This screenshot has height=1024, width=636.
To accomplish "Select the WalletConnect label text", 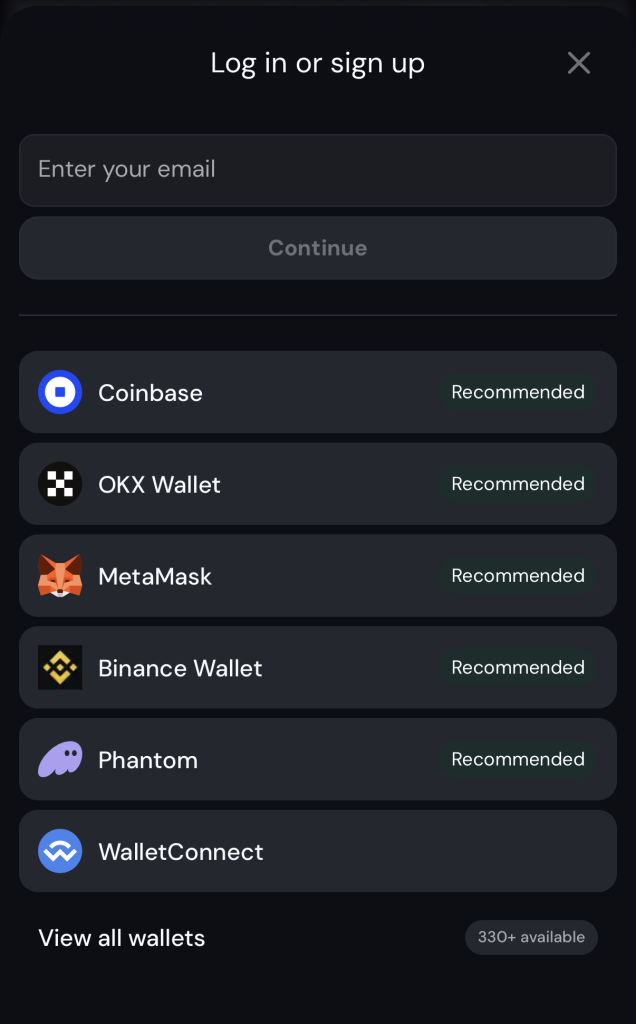I will pyautogui.click(x=181, y=853).
